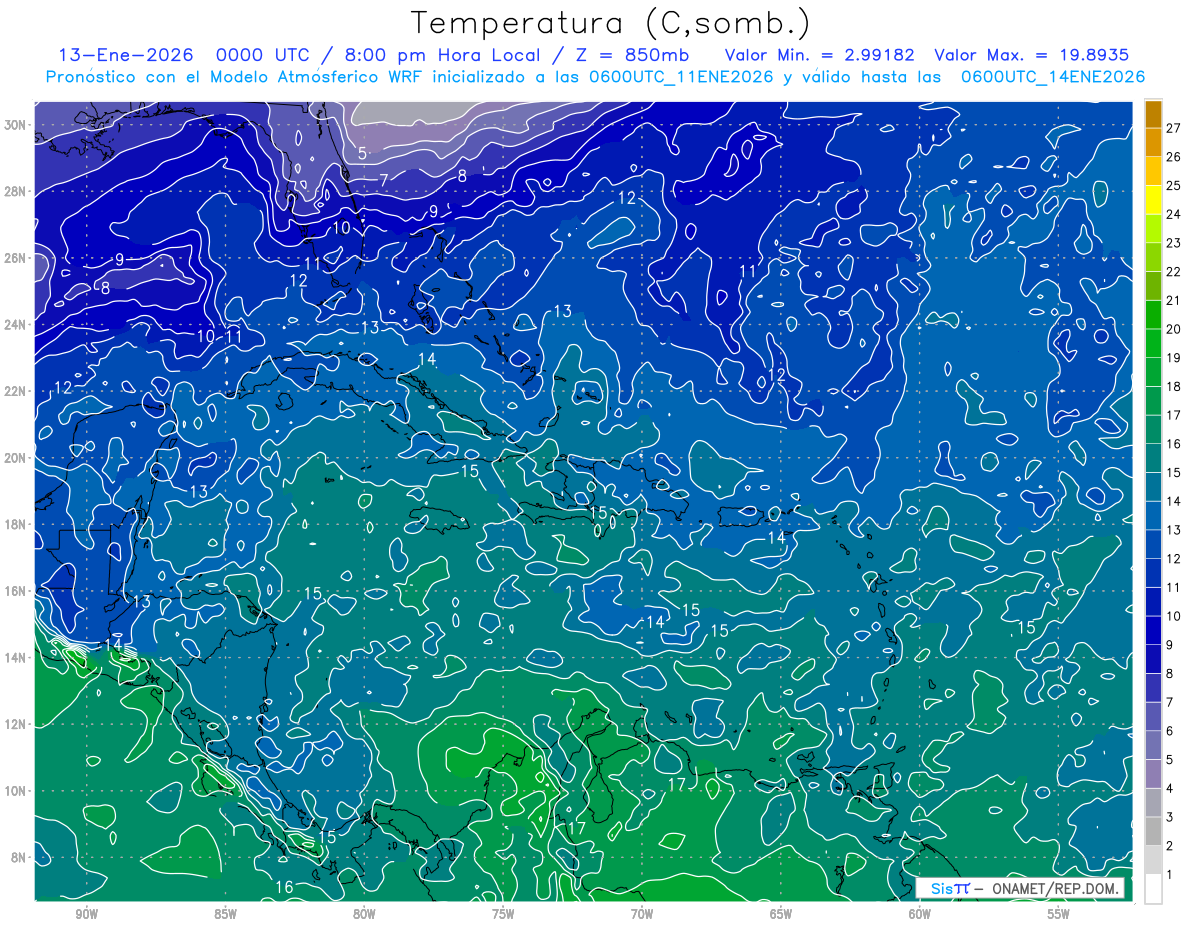This screenshot has height=927, width=1200.
Task: Click the "0000 UTC" time label
Action: pyautogui.click(x=261, y=56)
